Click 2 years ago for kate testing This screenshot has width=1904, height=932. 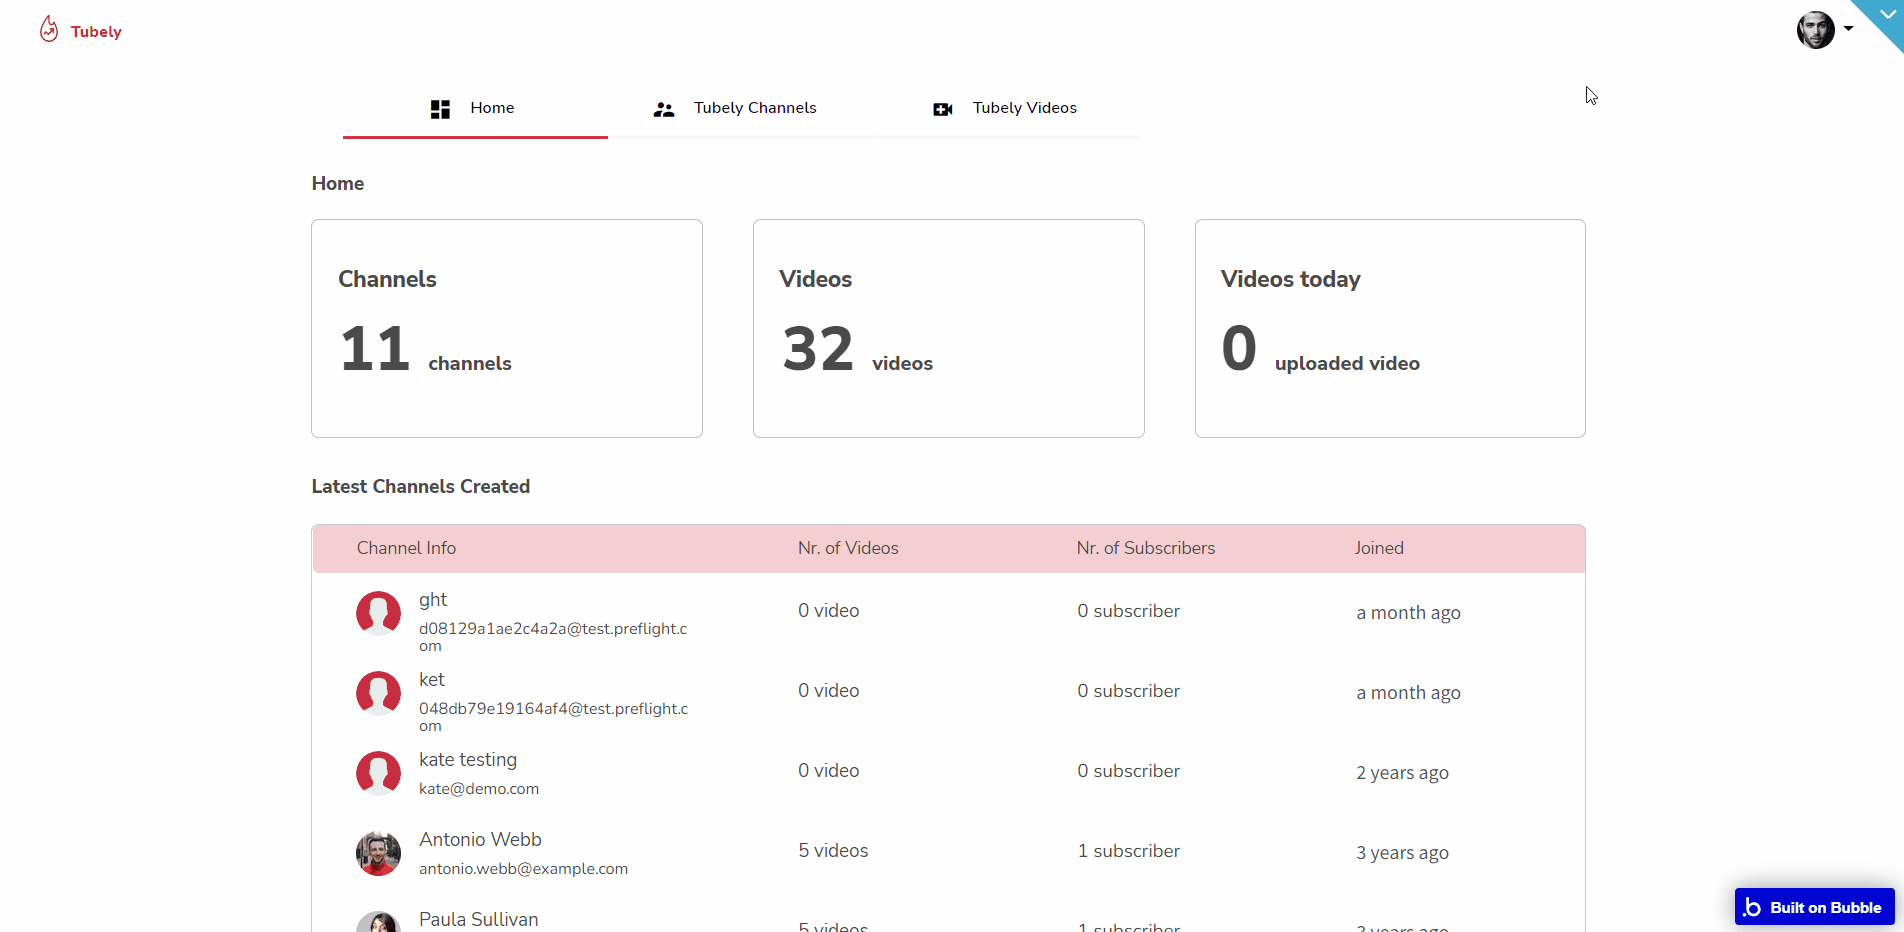pyautogui.click(x=1402, y=773)
